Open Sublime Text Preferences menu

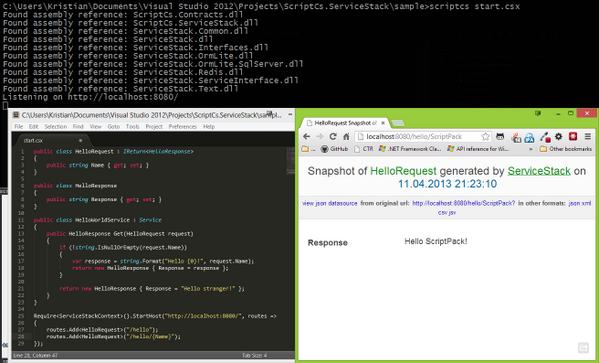click(x=183, y=126)
